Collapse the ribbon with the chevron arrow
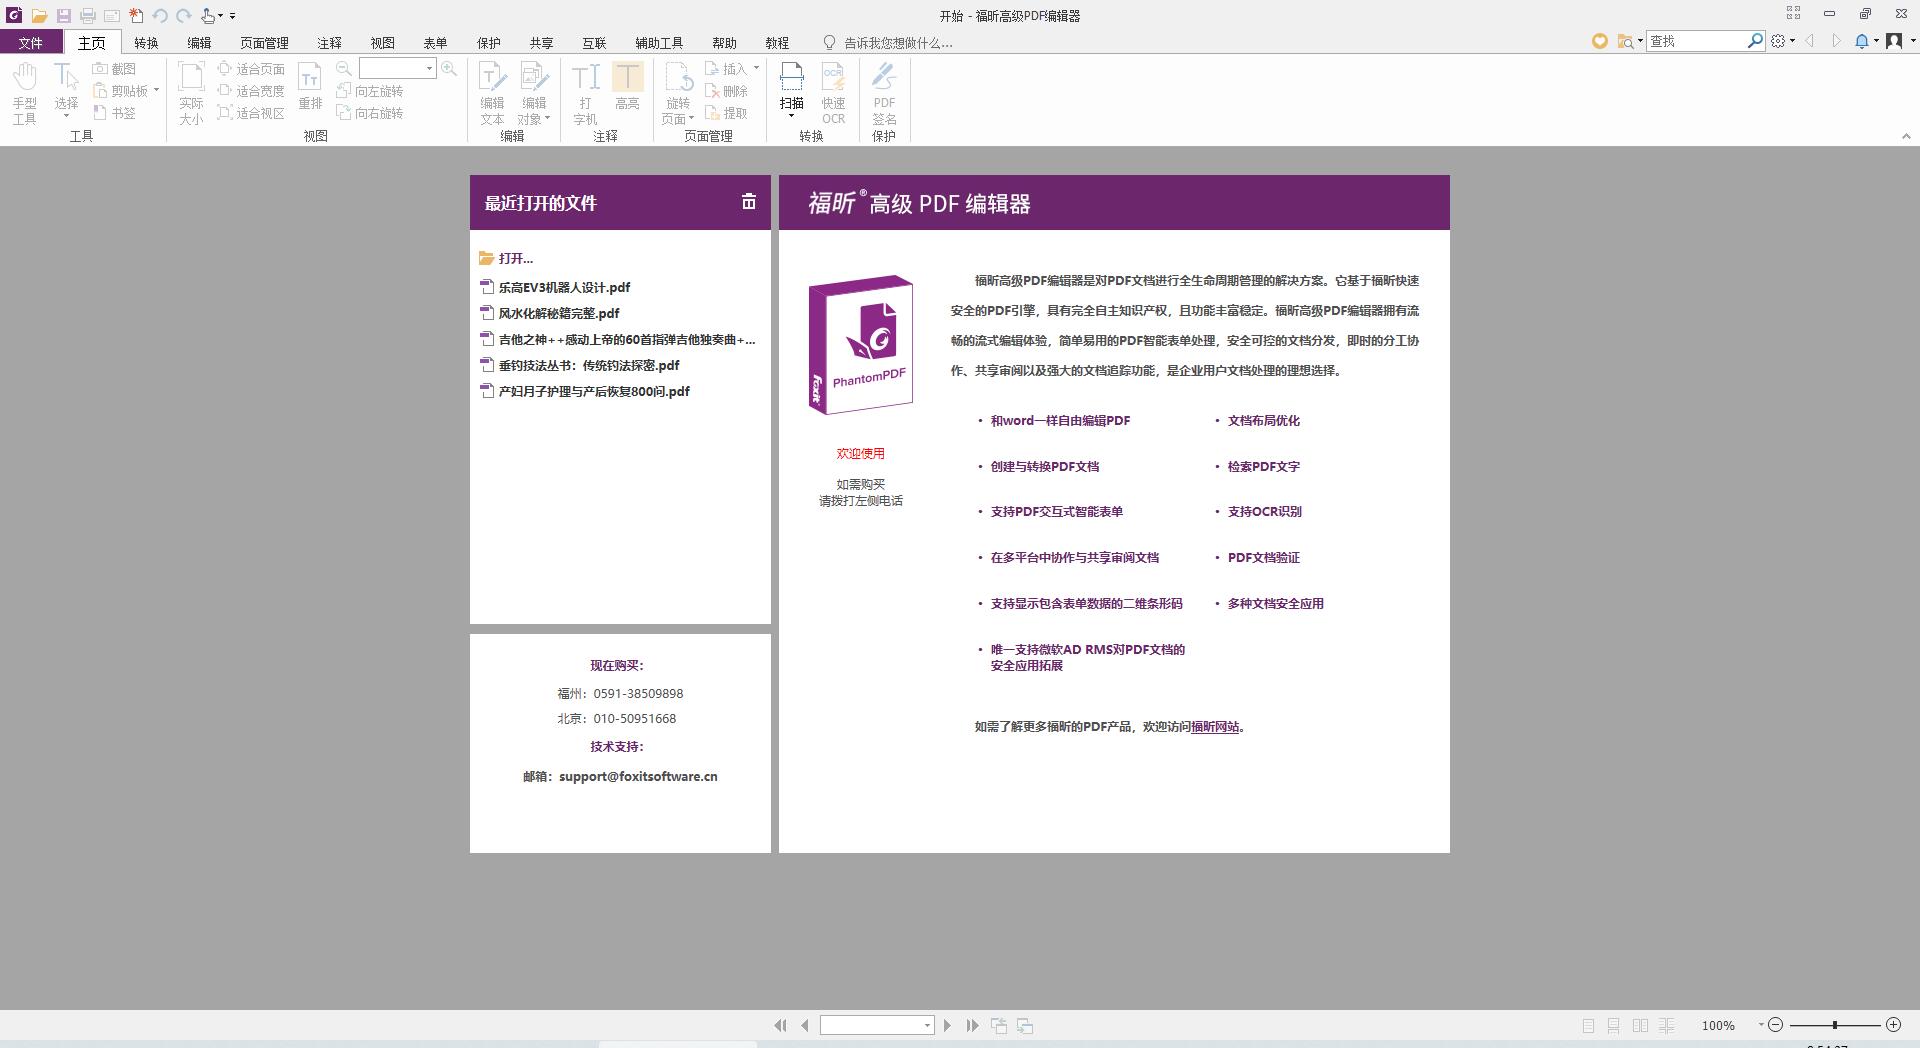This screenshot has width=1920, height=1048. pos(1905,136)
